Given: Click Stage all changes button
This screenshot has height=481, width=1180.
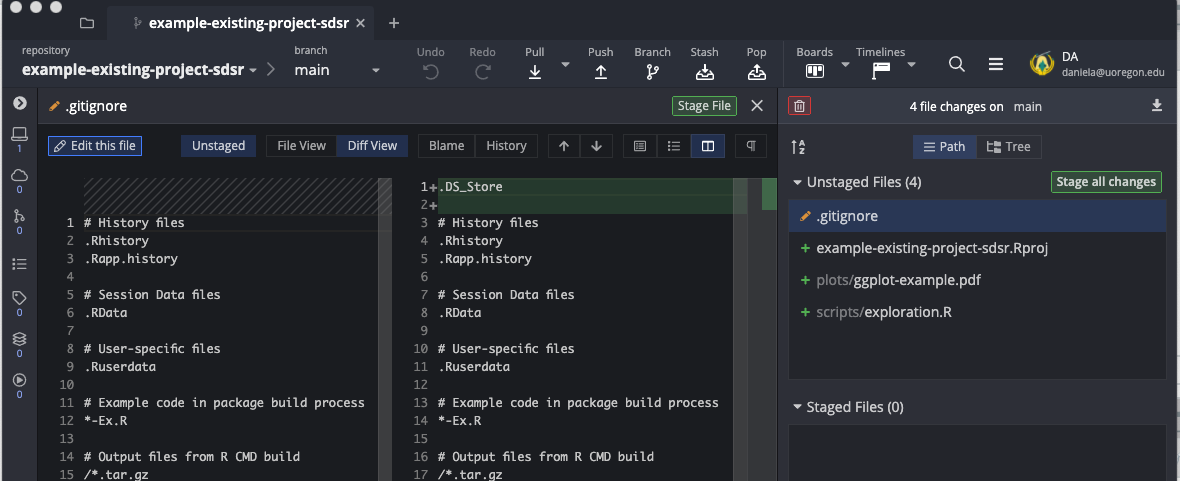Looking at the screenshot, I should click(1105, 181).
